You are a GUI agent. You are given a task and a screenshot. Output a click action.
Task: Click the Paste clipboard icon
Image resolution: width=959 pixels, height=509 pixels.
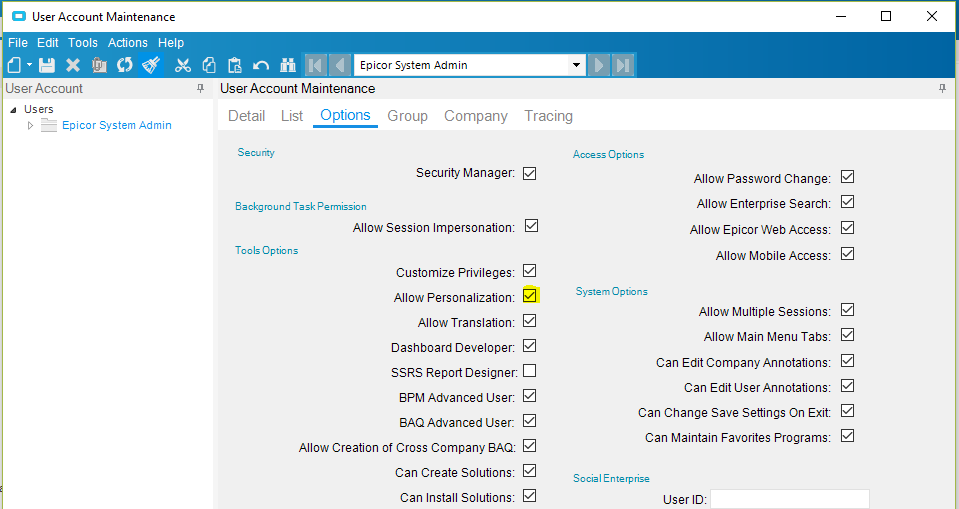(235, 65)
